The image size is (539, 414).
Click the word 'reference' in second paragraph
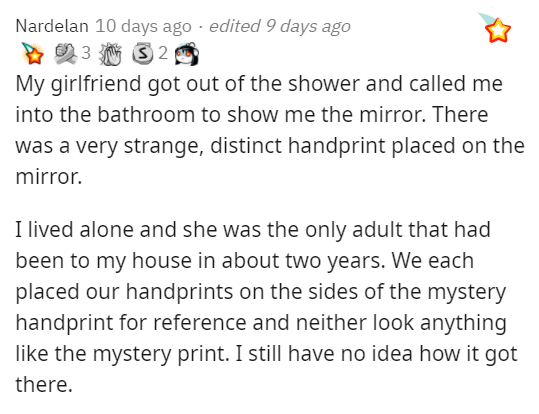[x=200, y=323]
